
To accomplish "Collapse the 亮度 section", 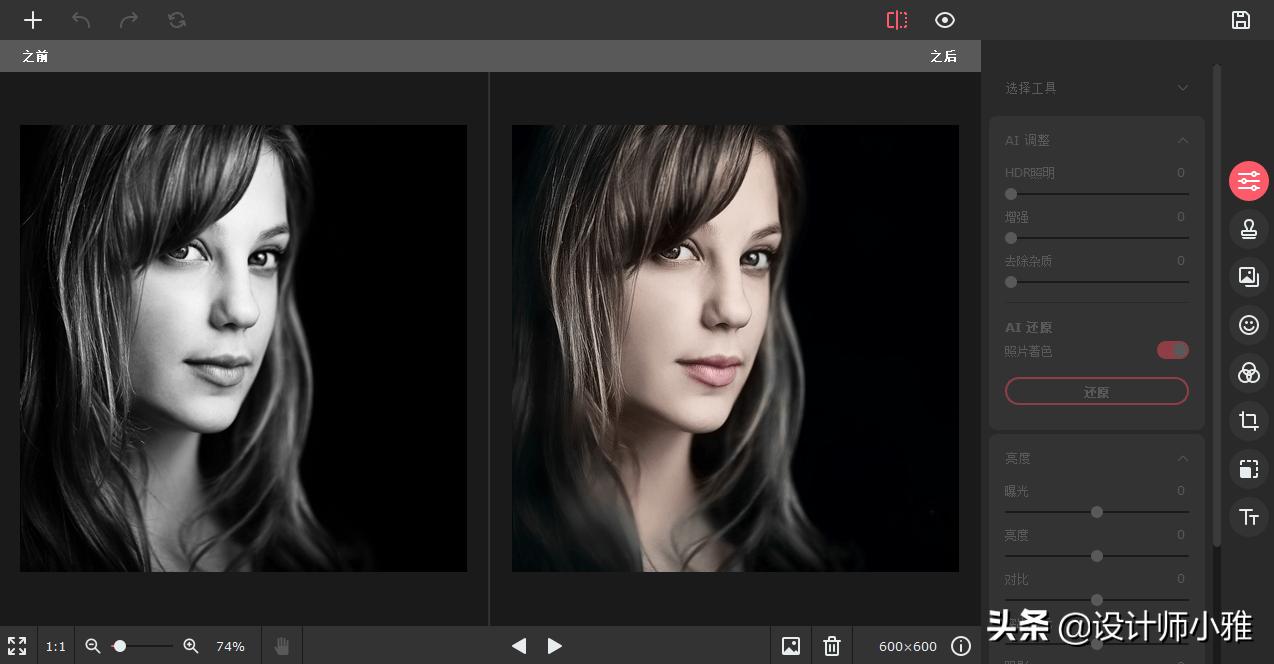I will 1182,459.
